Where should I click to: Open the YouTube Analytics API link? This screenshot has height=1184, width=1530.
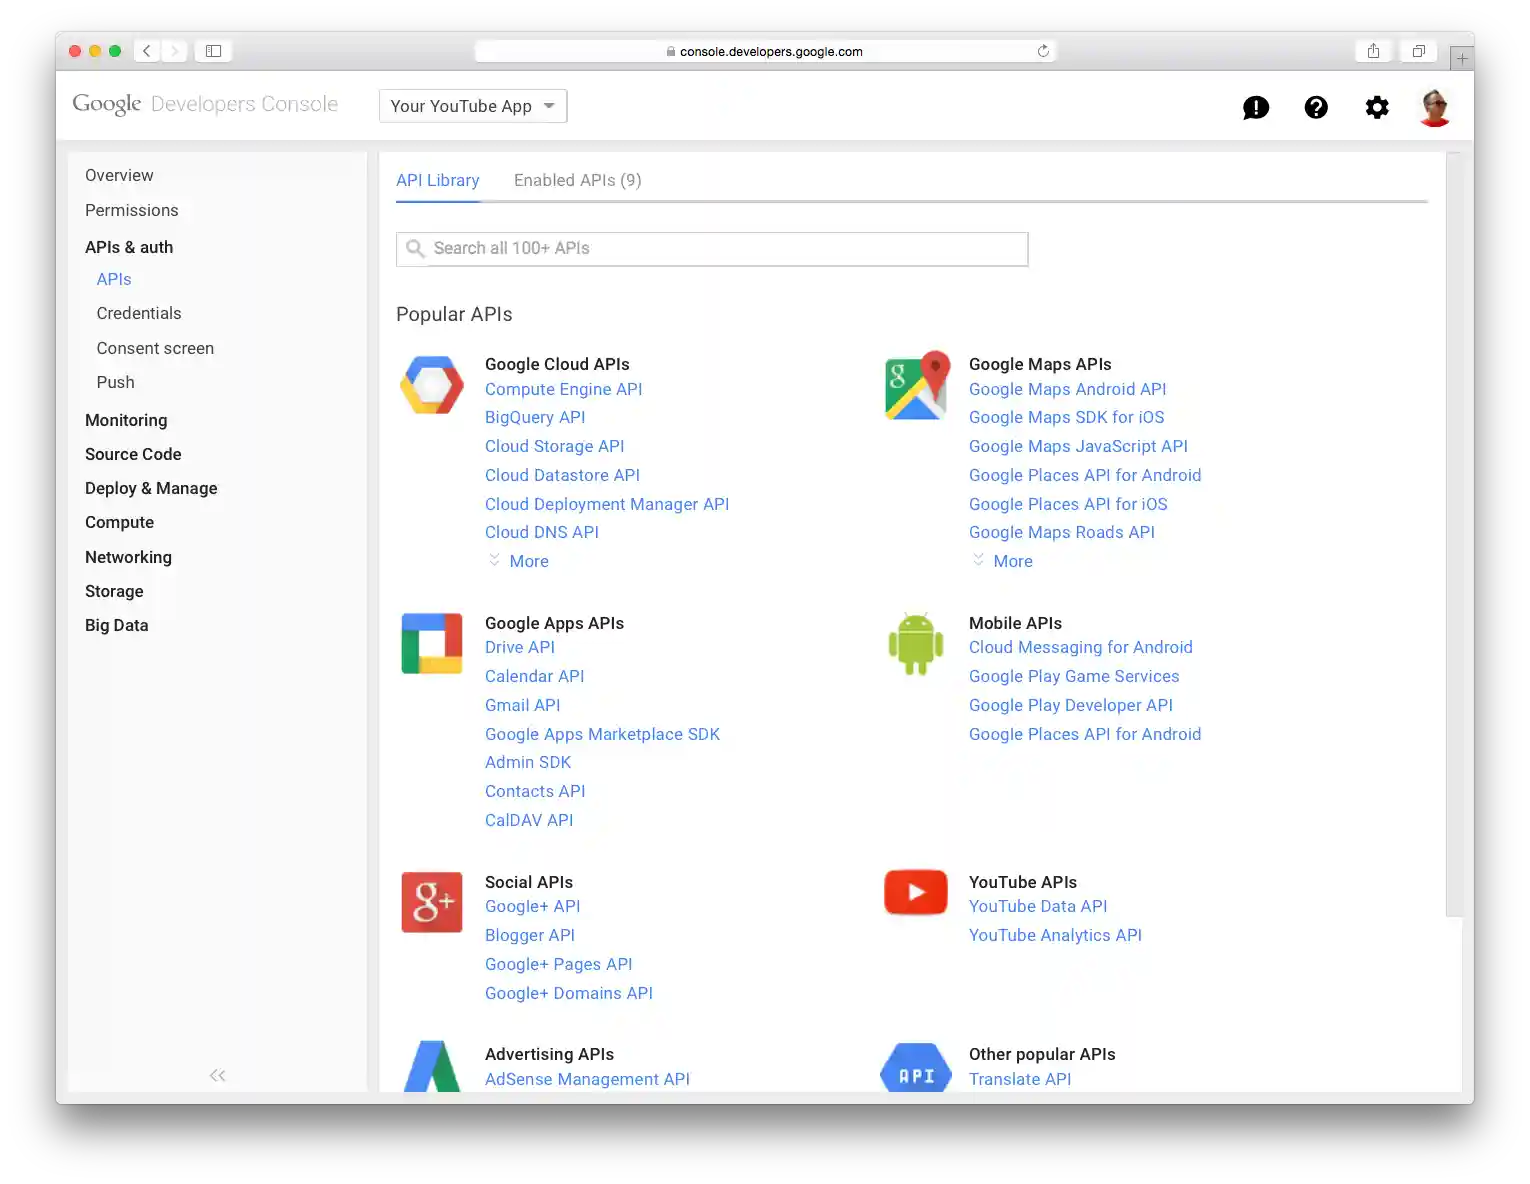1055,935
